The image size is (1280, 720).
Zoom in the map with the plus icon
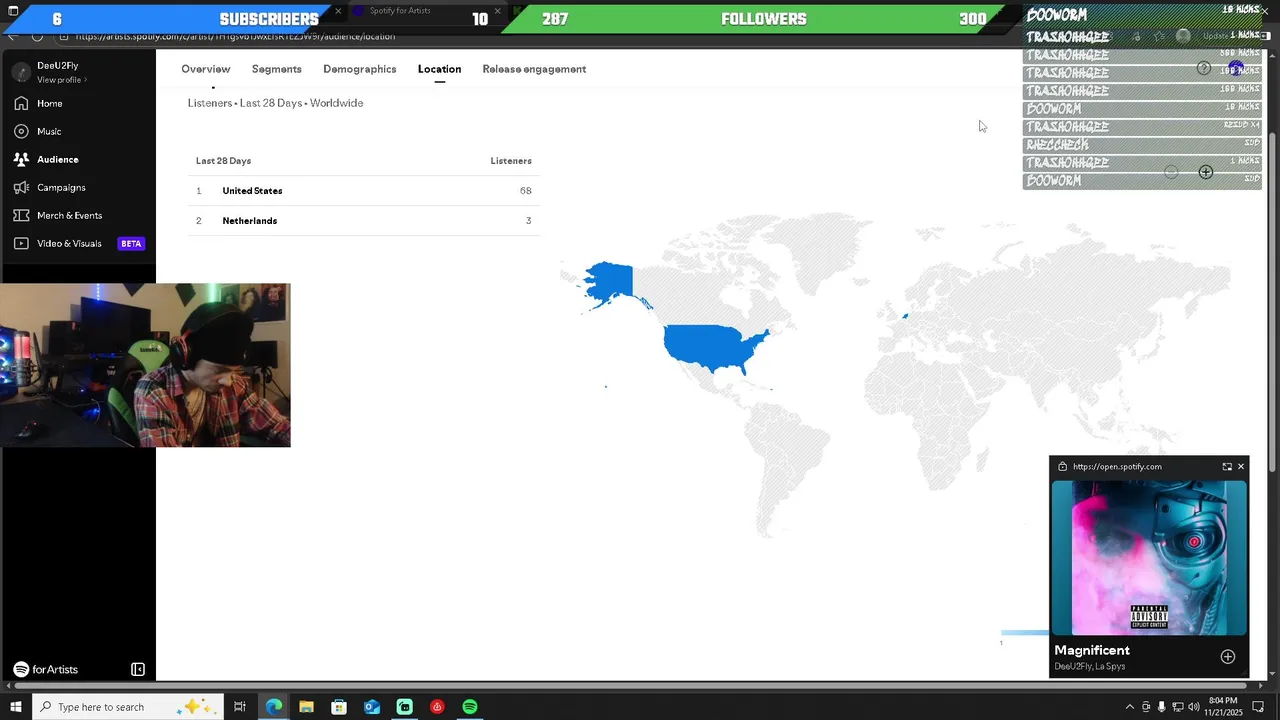point(1205,172)
